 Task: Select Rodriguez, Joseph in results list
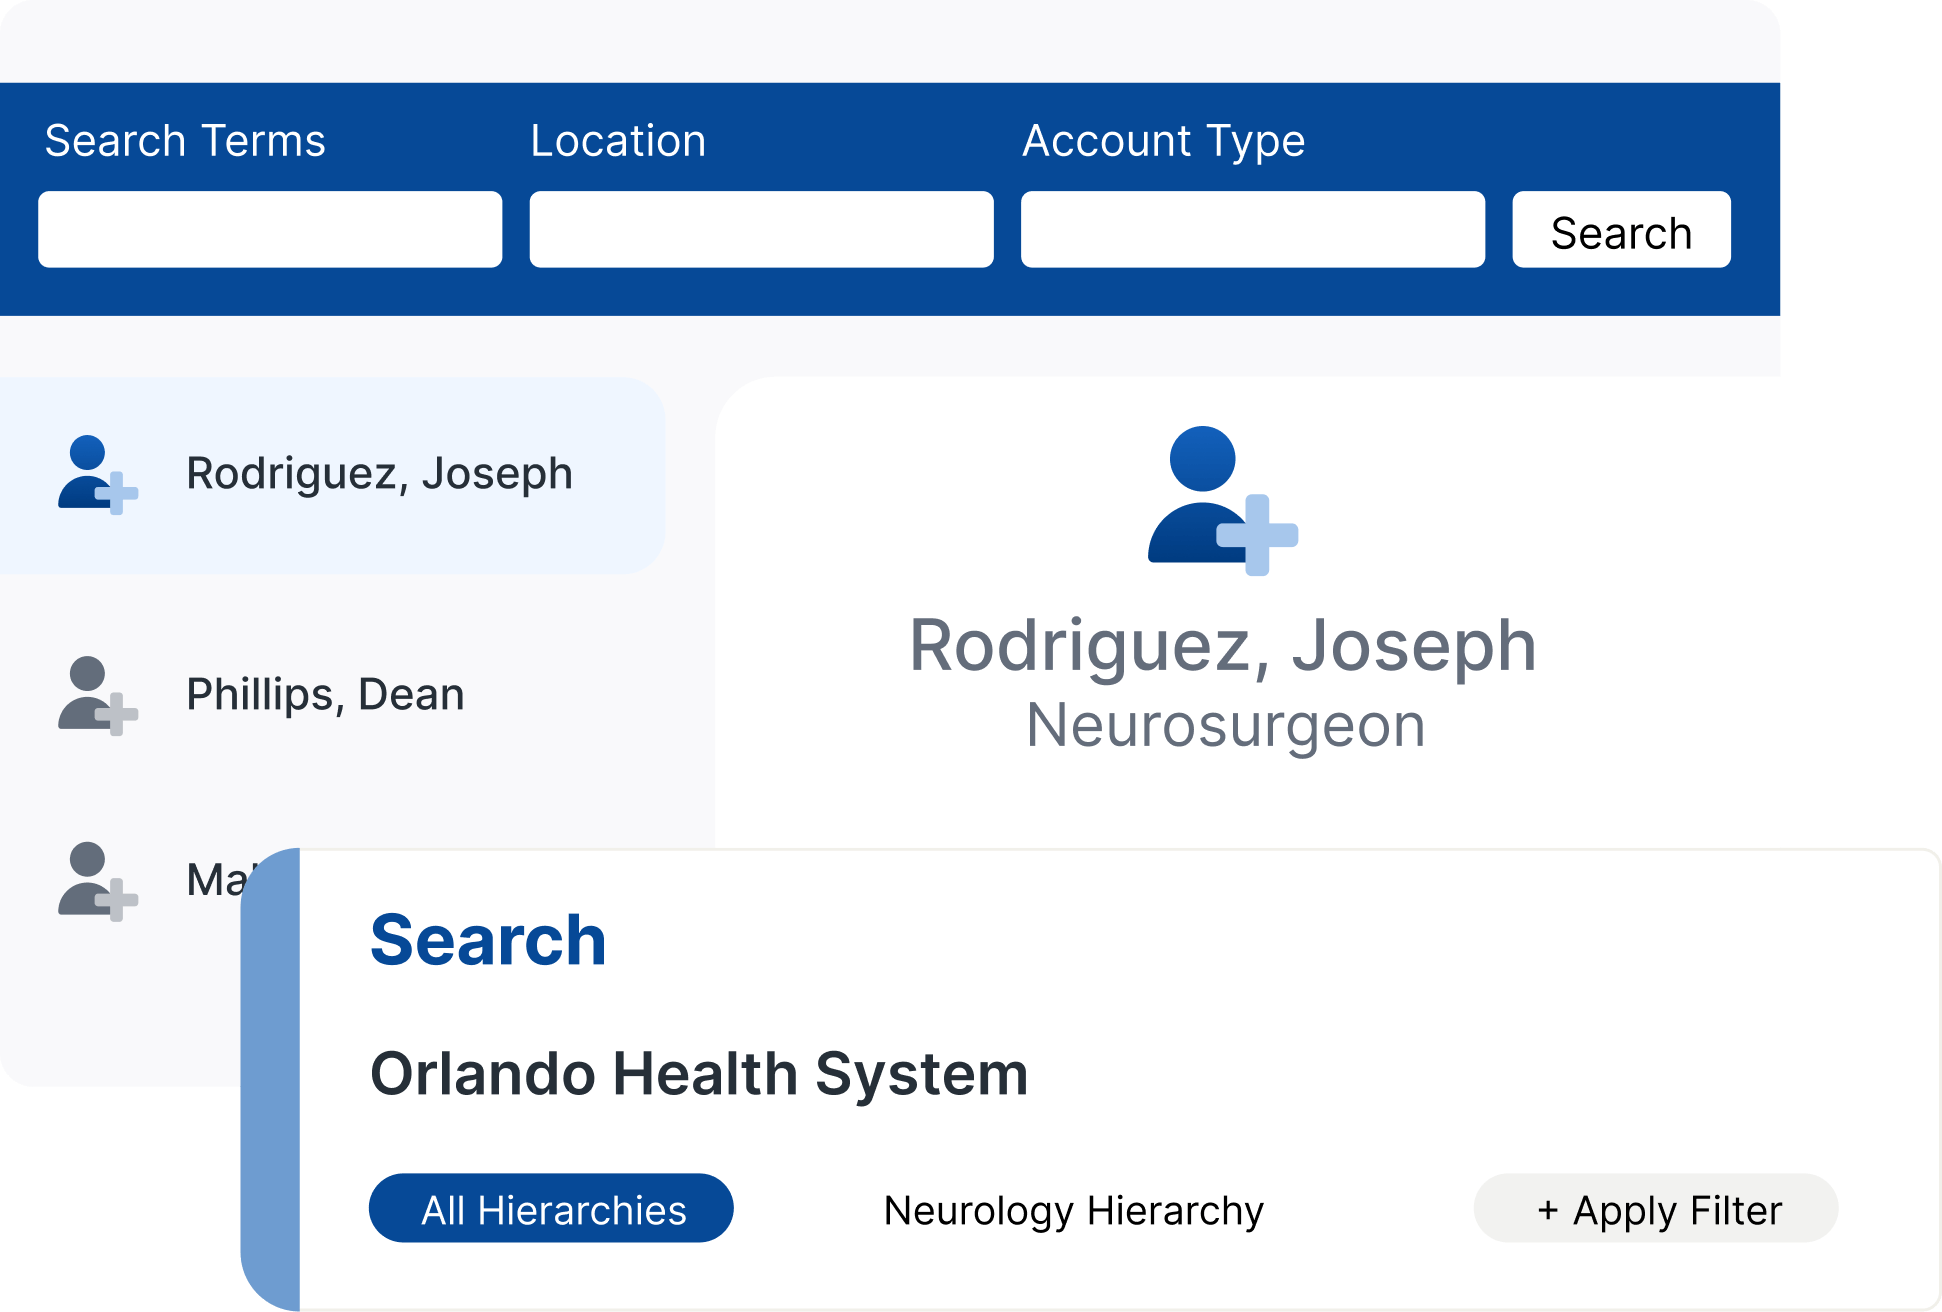(x=379, y=474)
